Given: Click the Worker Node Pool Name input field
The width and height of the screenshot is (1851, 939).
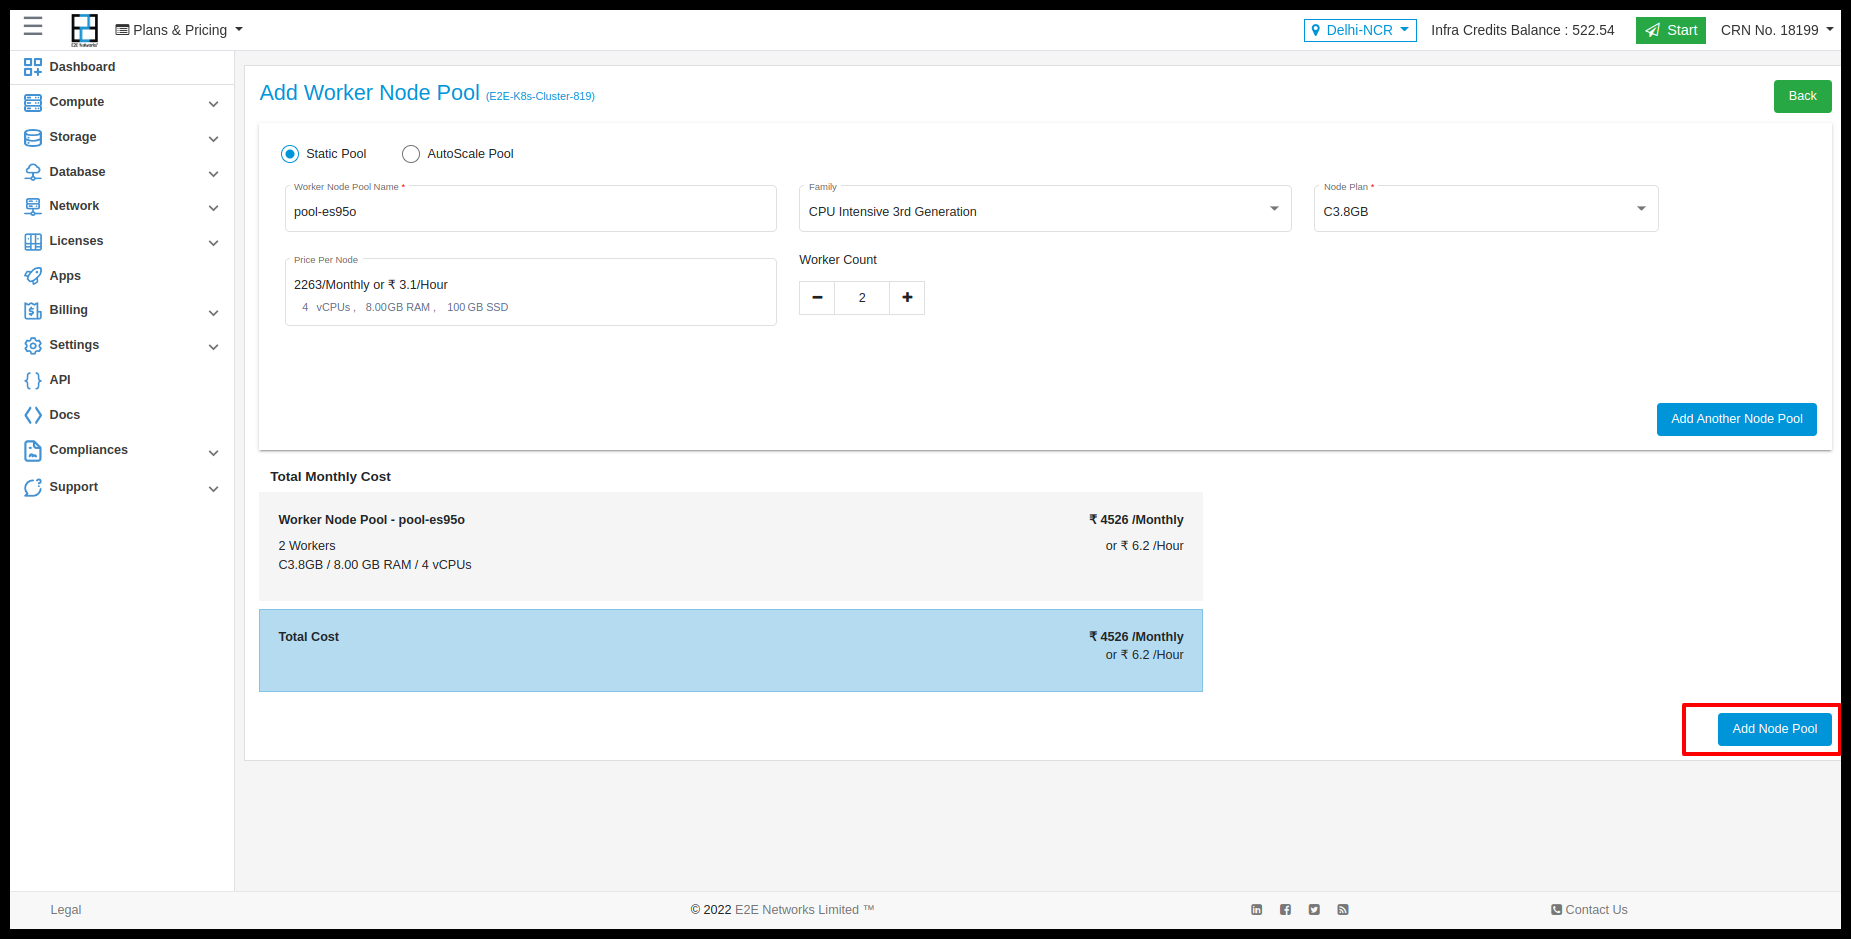Looking at the screenshot, I should pos(531,209).
